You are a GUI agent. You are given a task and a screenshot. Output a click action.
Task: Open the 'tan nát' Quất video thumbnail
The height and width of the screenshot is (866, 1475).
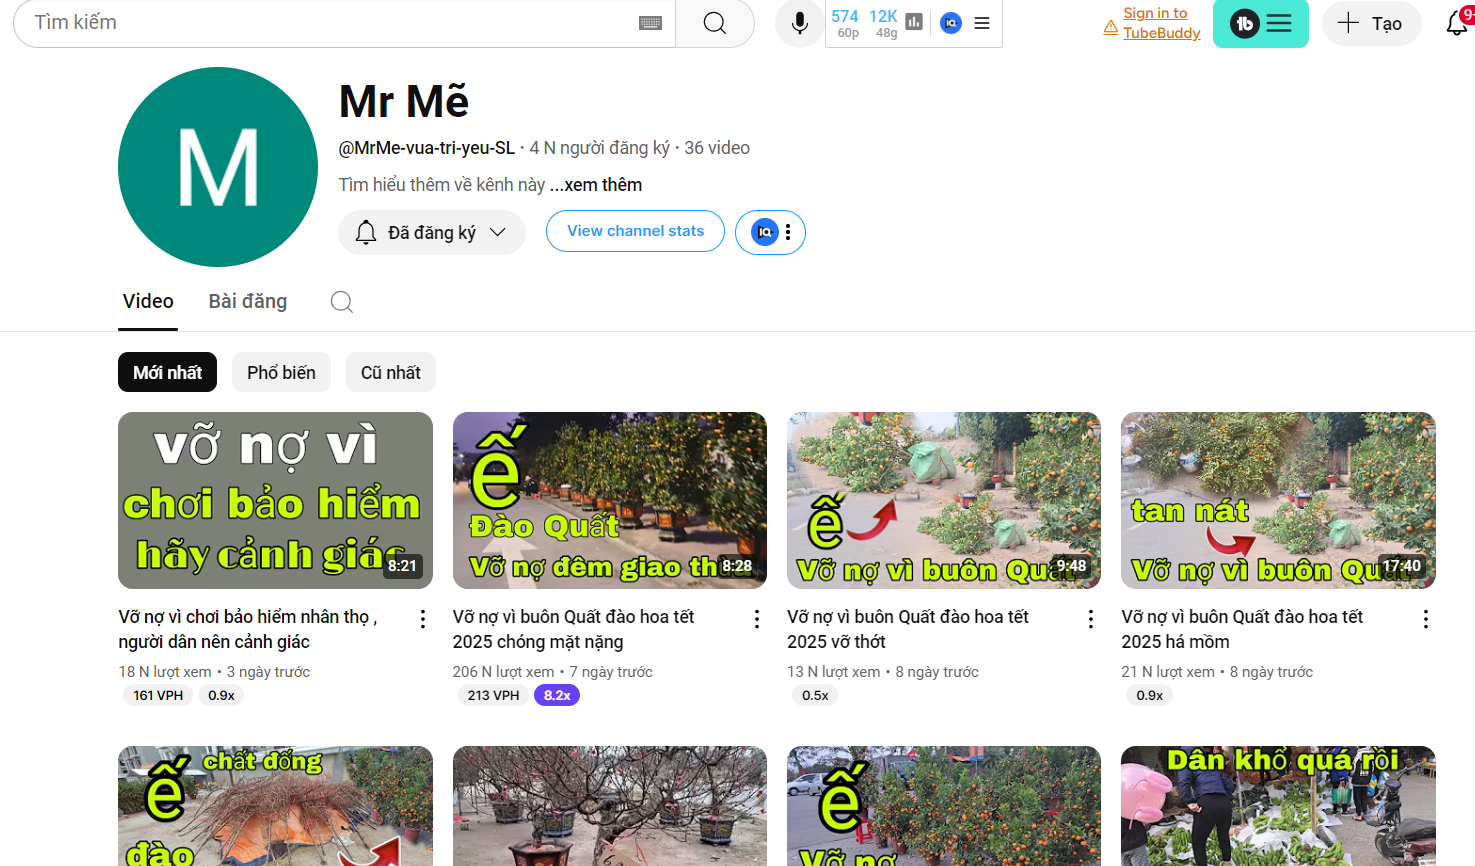pyautogui.click(x=1278, y=500)
